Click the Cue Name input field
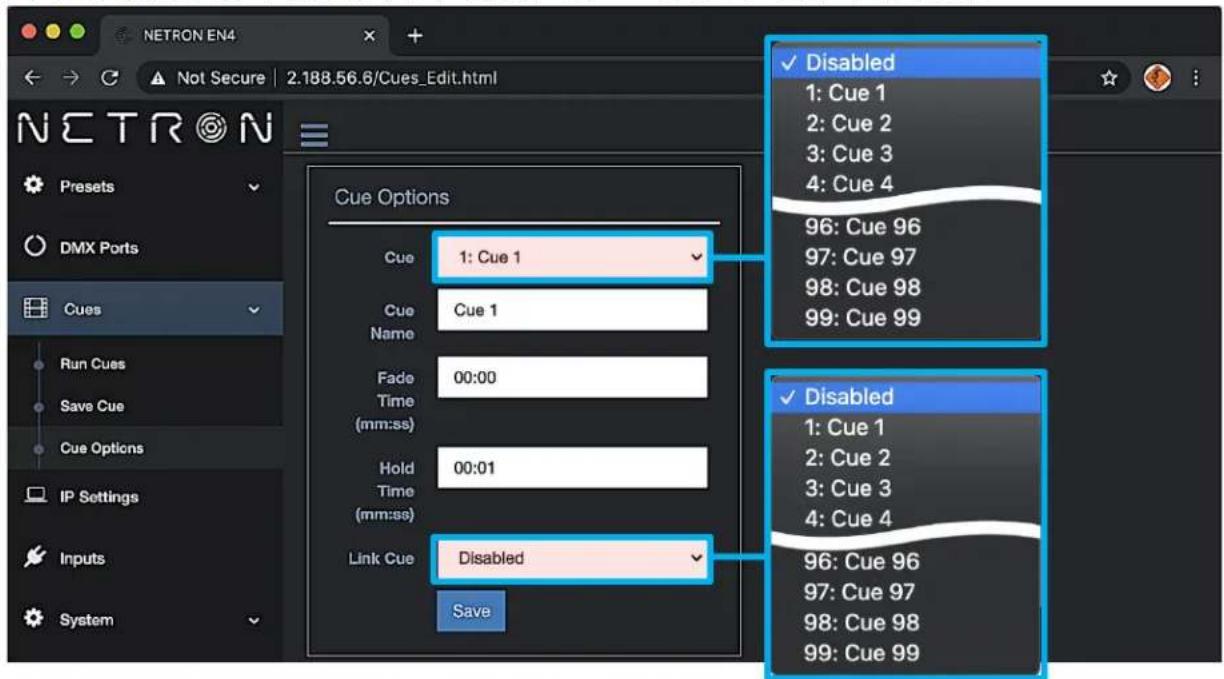1224x679 pixels. pos(572,310)
